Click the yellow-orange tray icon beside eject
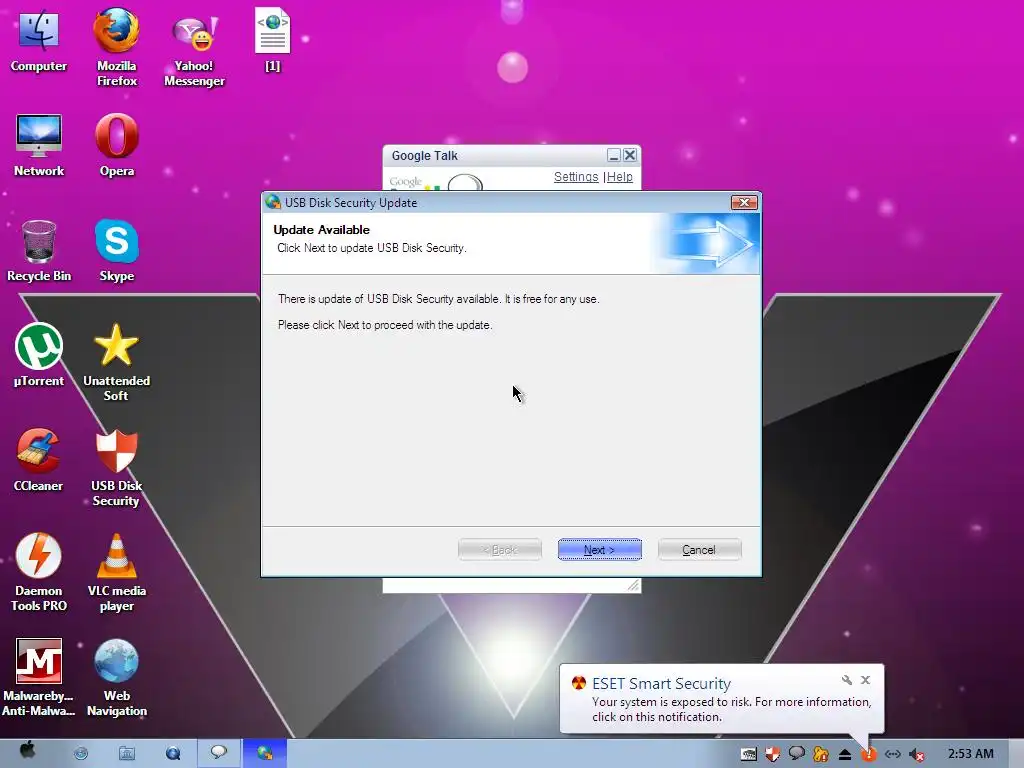 pyautogui.click(x=821, y=754)
